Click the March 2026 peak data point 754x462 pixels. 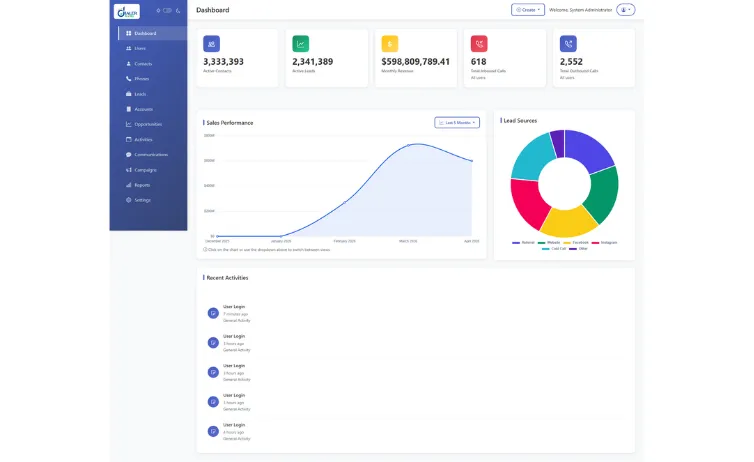(409, 145)
